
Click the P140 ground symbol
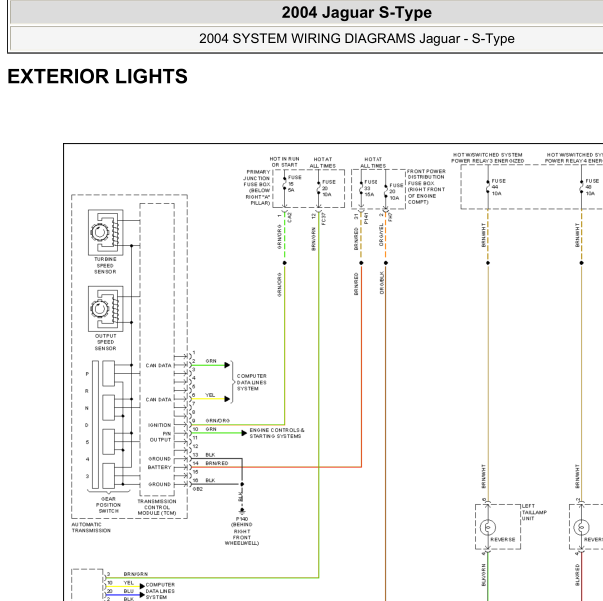pyautogui.click(x=242, y=511)
